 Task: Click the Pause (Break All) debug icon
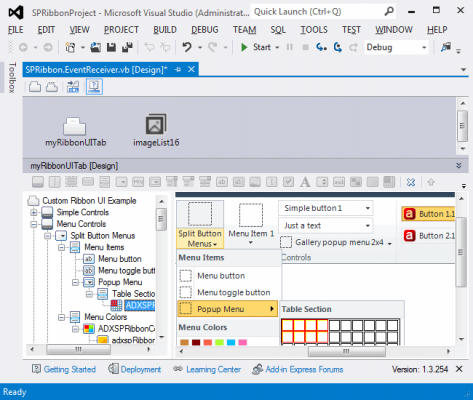pos(289,47)
